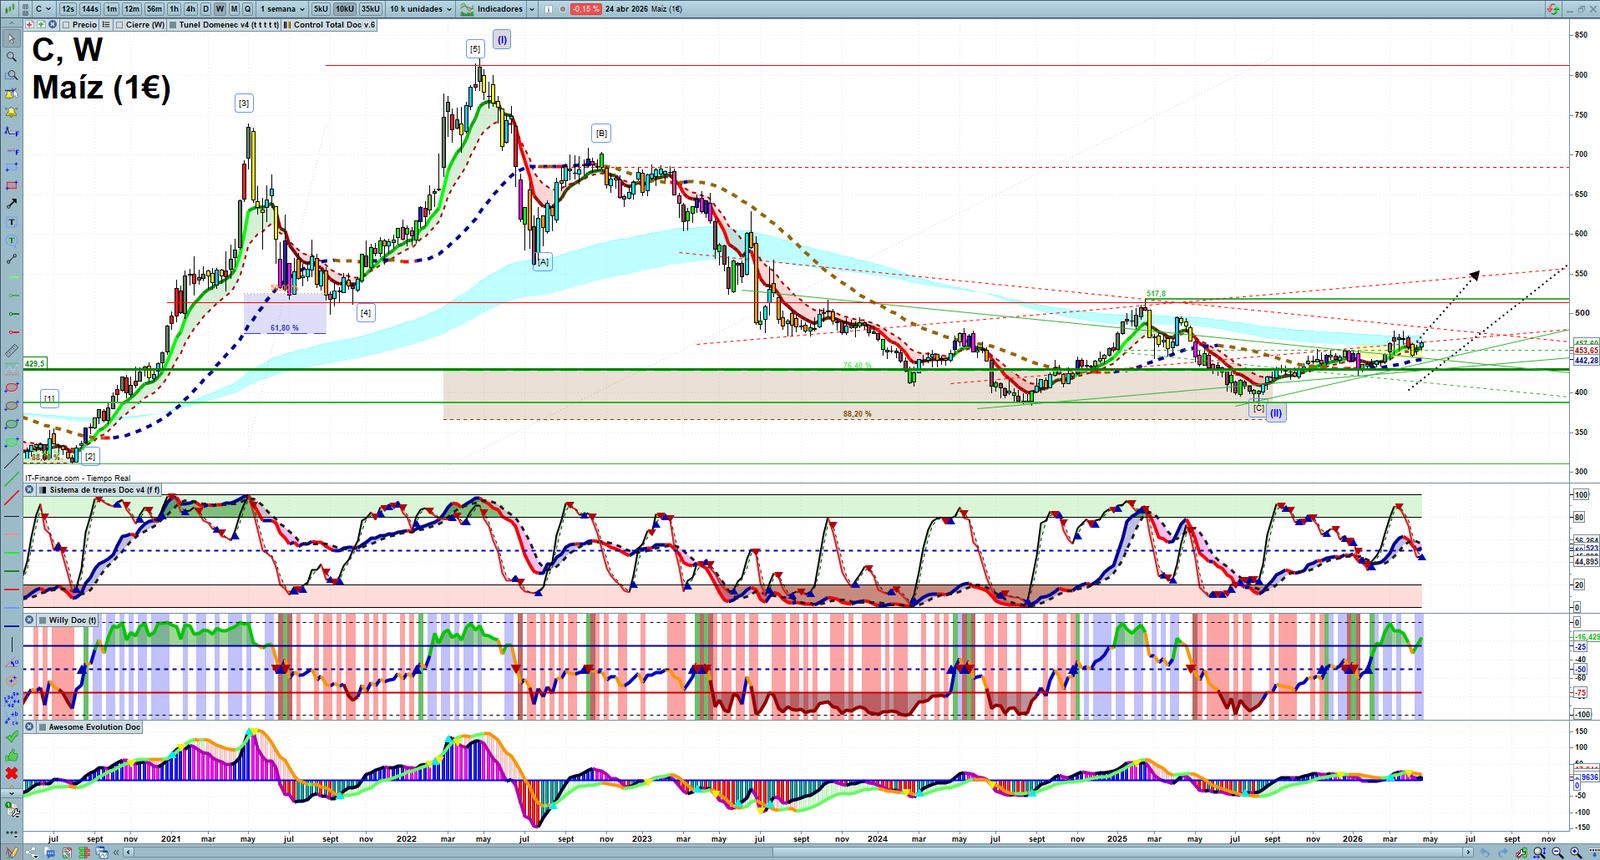Select the W weekly timeframe
1600x860 pixels.
pos(220,9)
